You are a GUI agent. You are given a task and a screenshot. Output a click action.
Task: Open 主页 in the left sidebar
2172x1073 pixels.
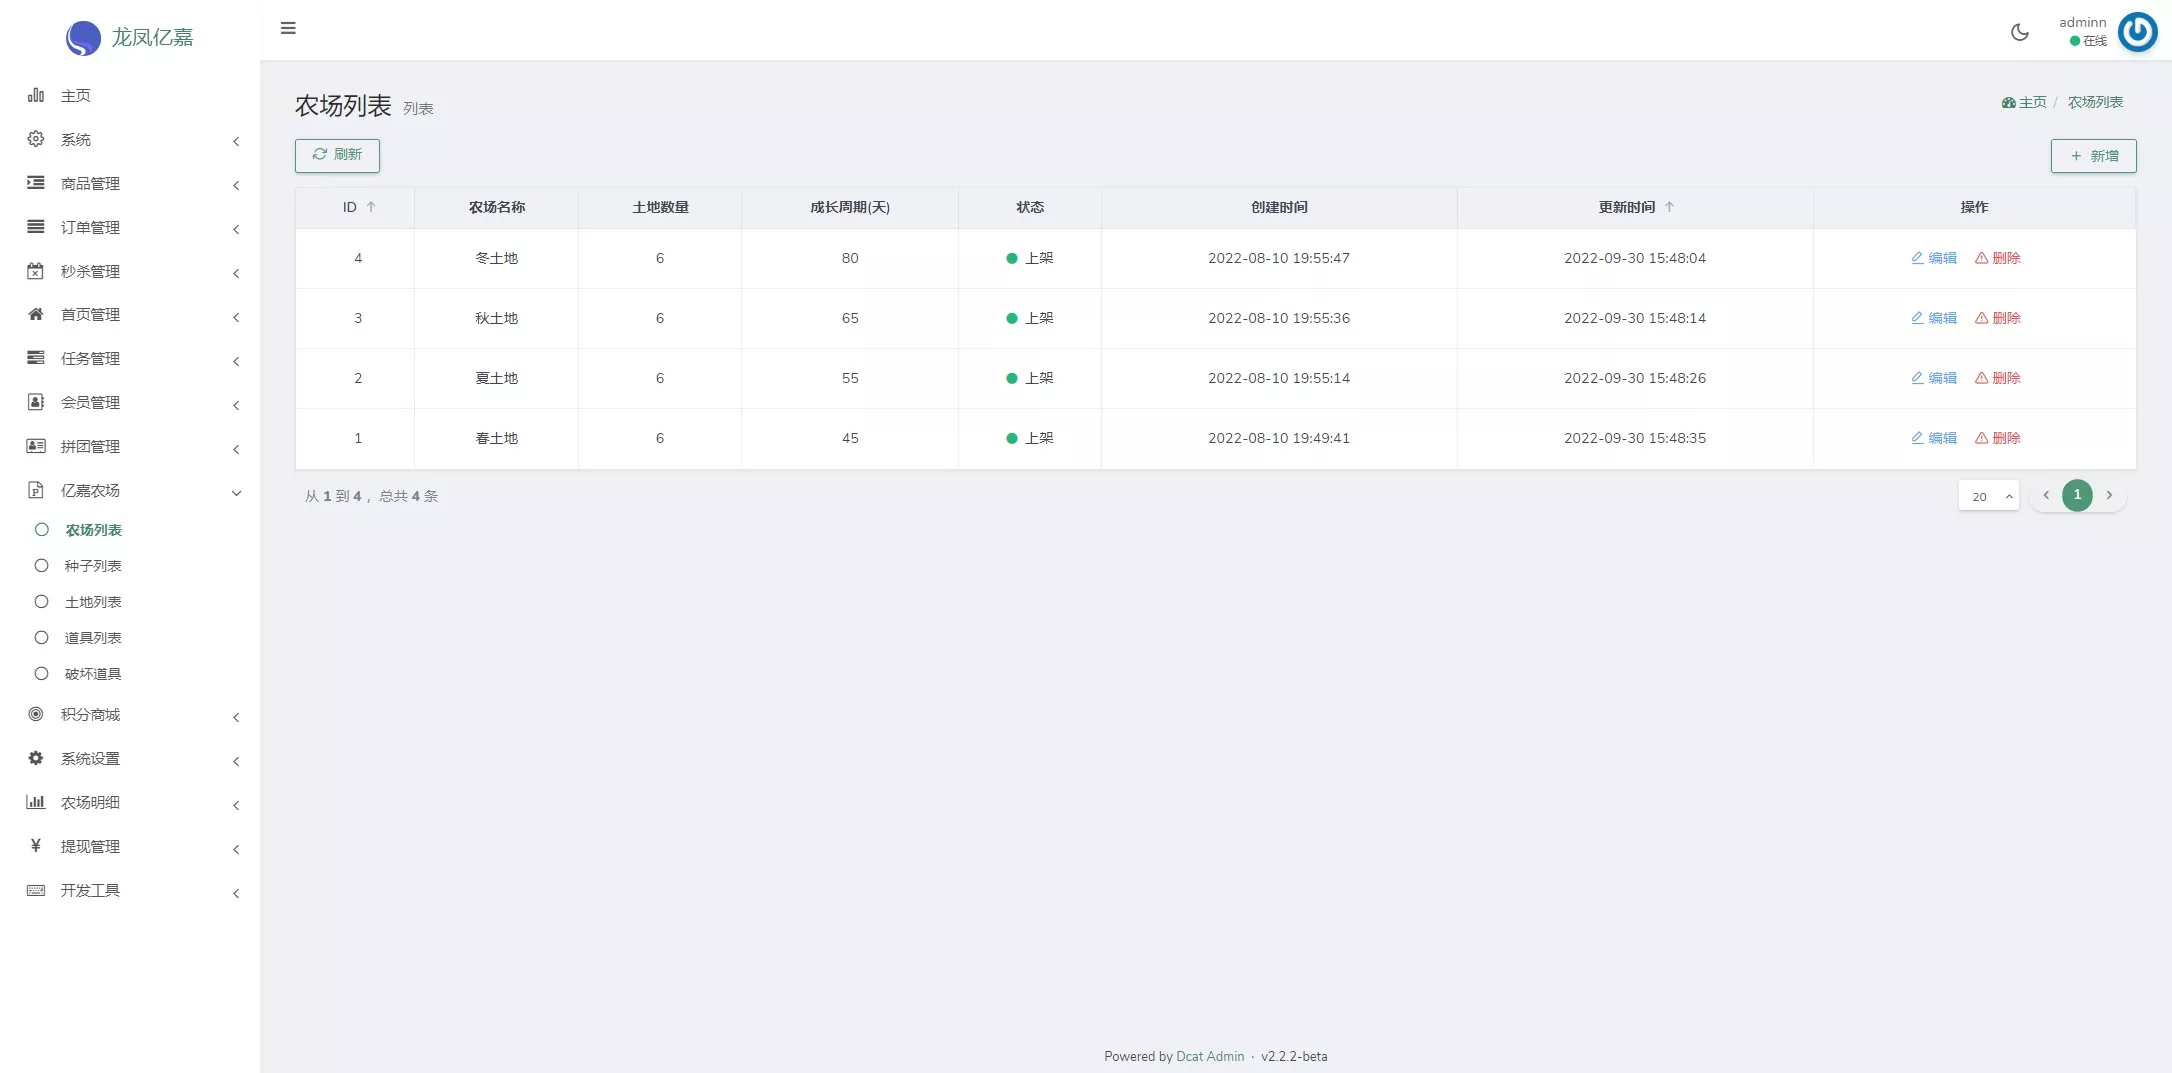pyautogui.click(x=75, y=96)
